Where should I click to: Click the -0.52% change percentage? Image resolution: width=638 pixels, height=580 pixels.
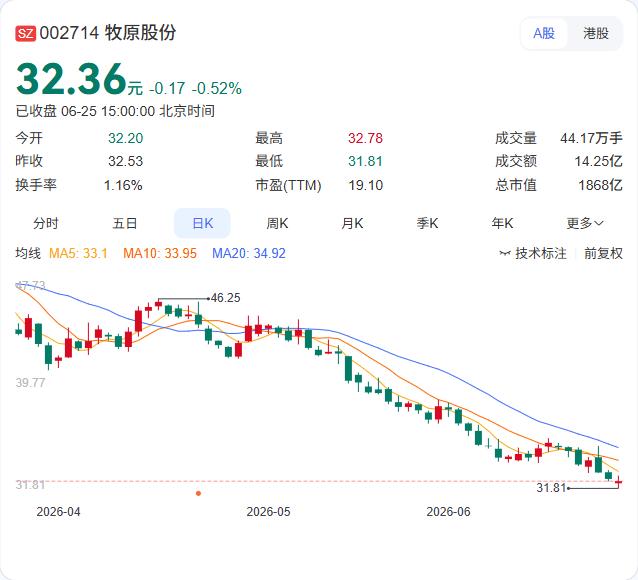216,88
